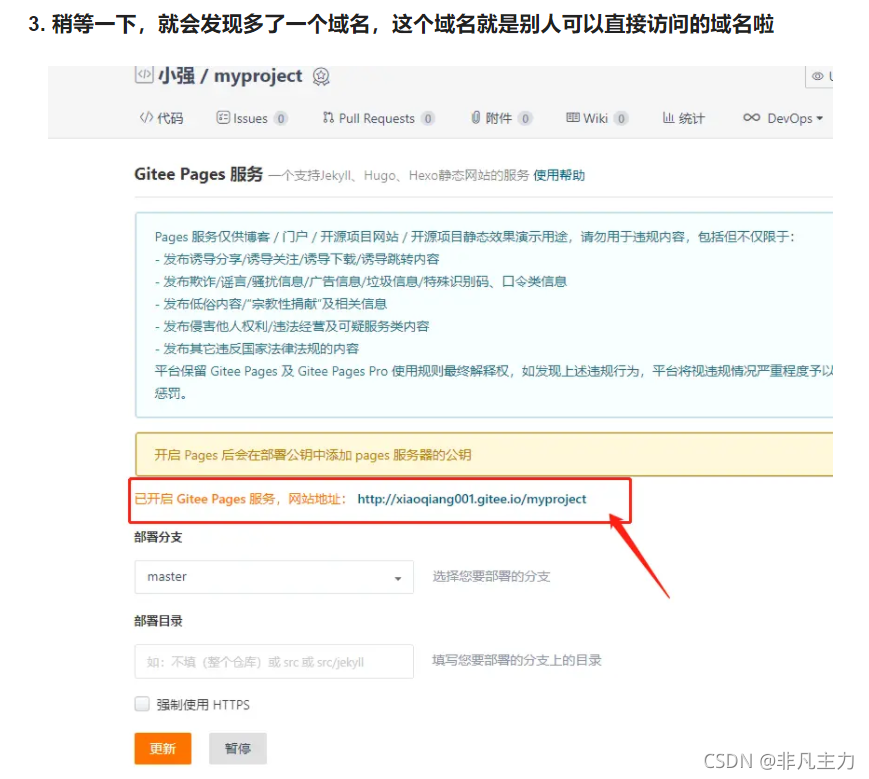Click the orange 更新 button

click(162, 749)
